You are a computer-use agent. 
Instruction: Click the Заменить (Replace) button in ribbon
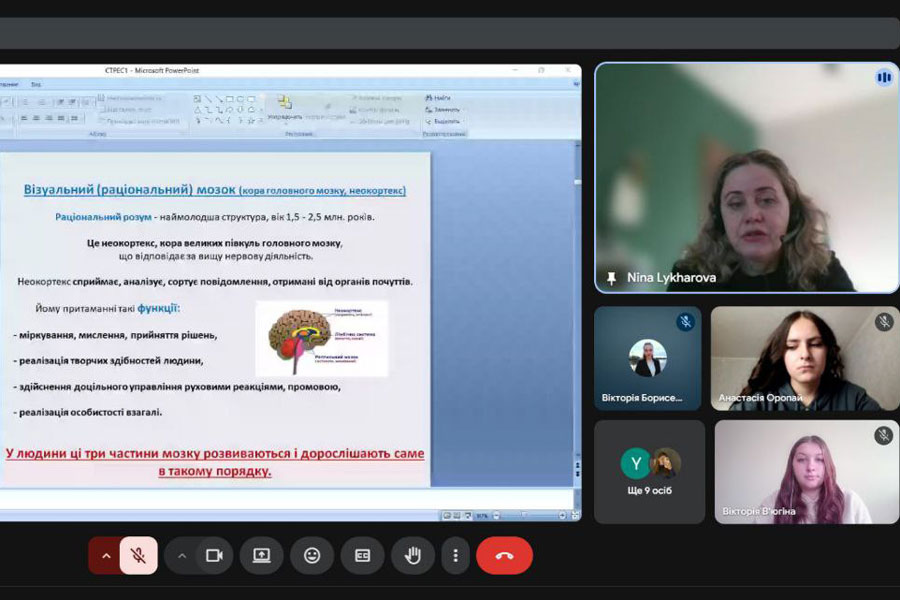(442, 109)
